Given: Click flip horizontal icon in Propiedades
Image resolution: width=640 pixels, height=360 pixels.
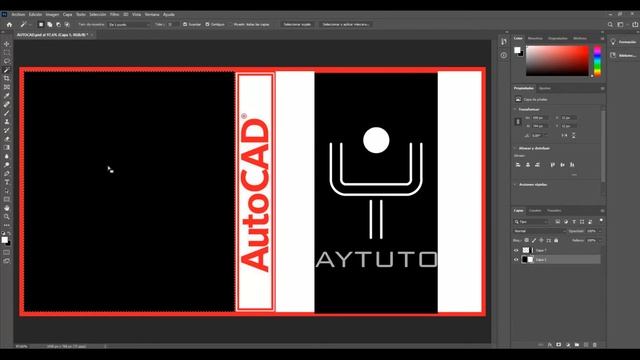Looking at the screenshot, I should tap(565, 135).
